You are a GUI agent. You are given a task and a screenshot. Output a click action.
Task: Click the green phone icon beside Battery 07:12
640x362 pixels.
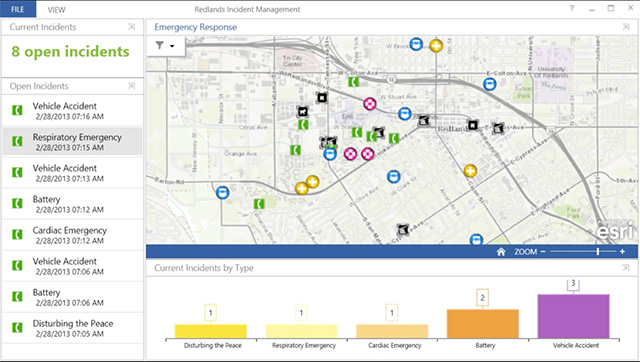17,203
